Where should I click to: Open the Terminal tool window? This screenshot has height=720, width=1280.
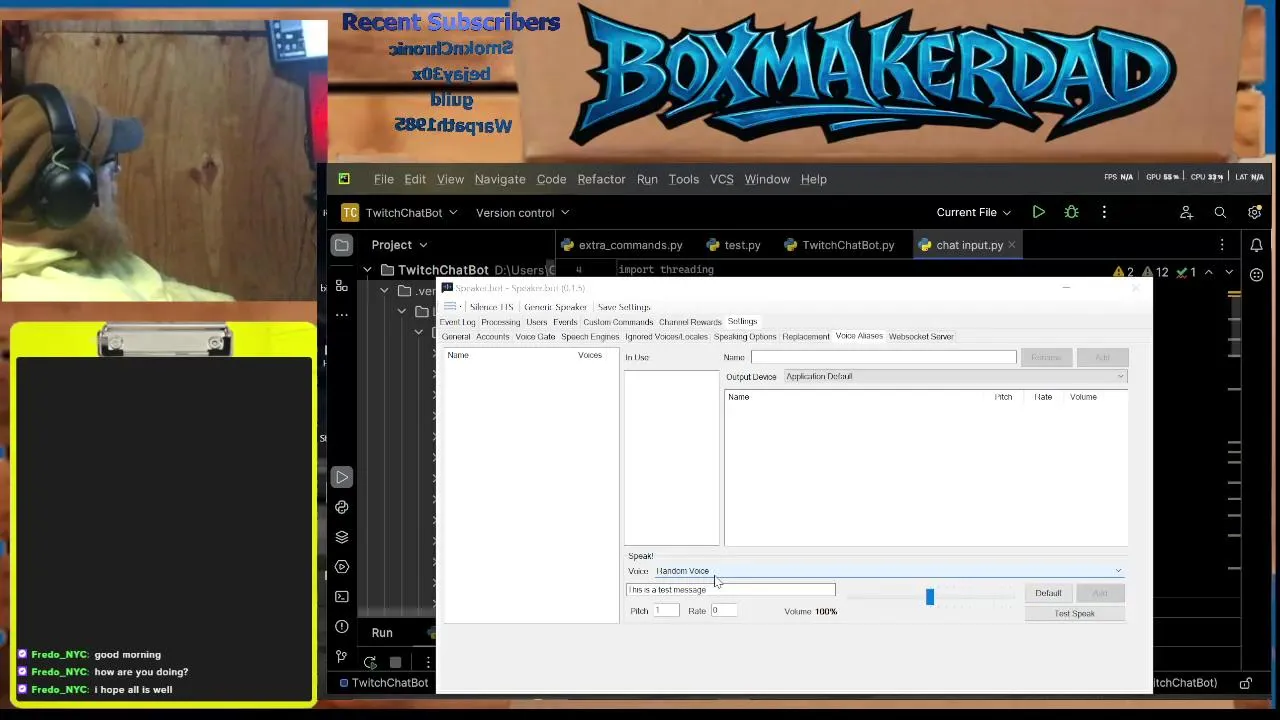(342, 597)
